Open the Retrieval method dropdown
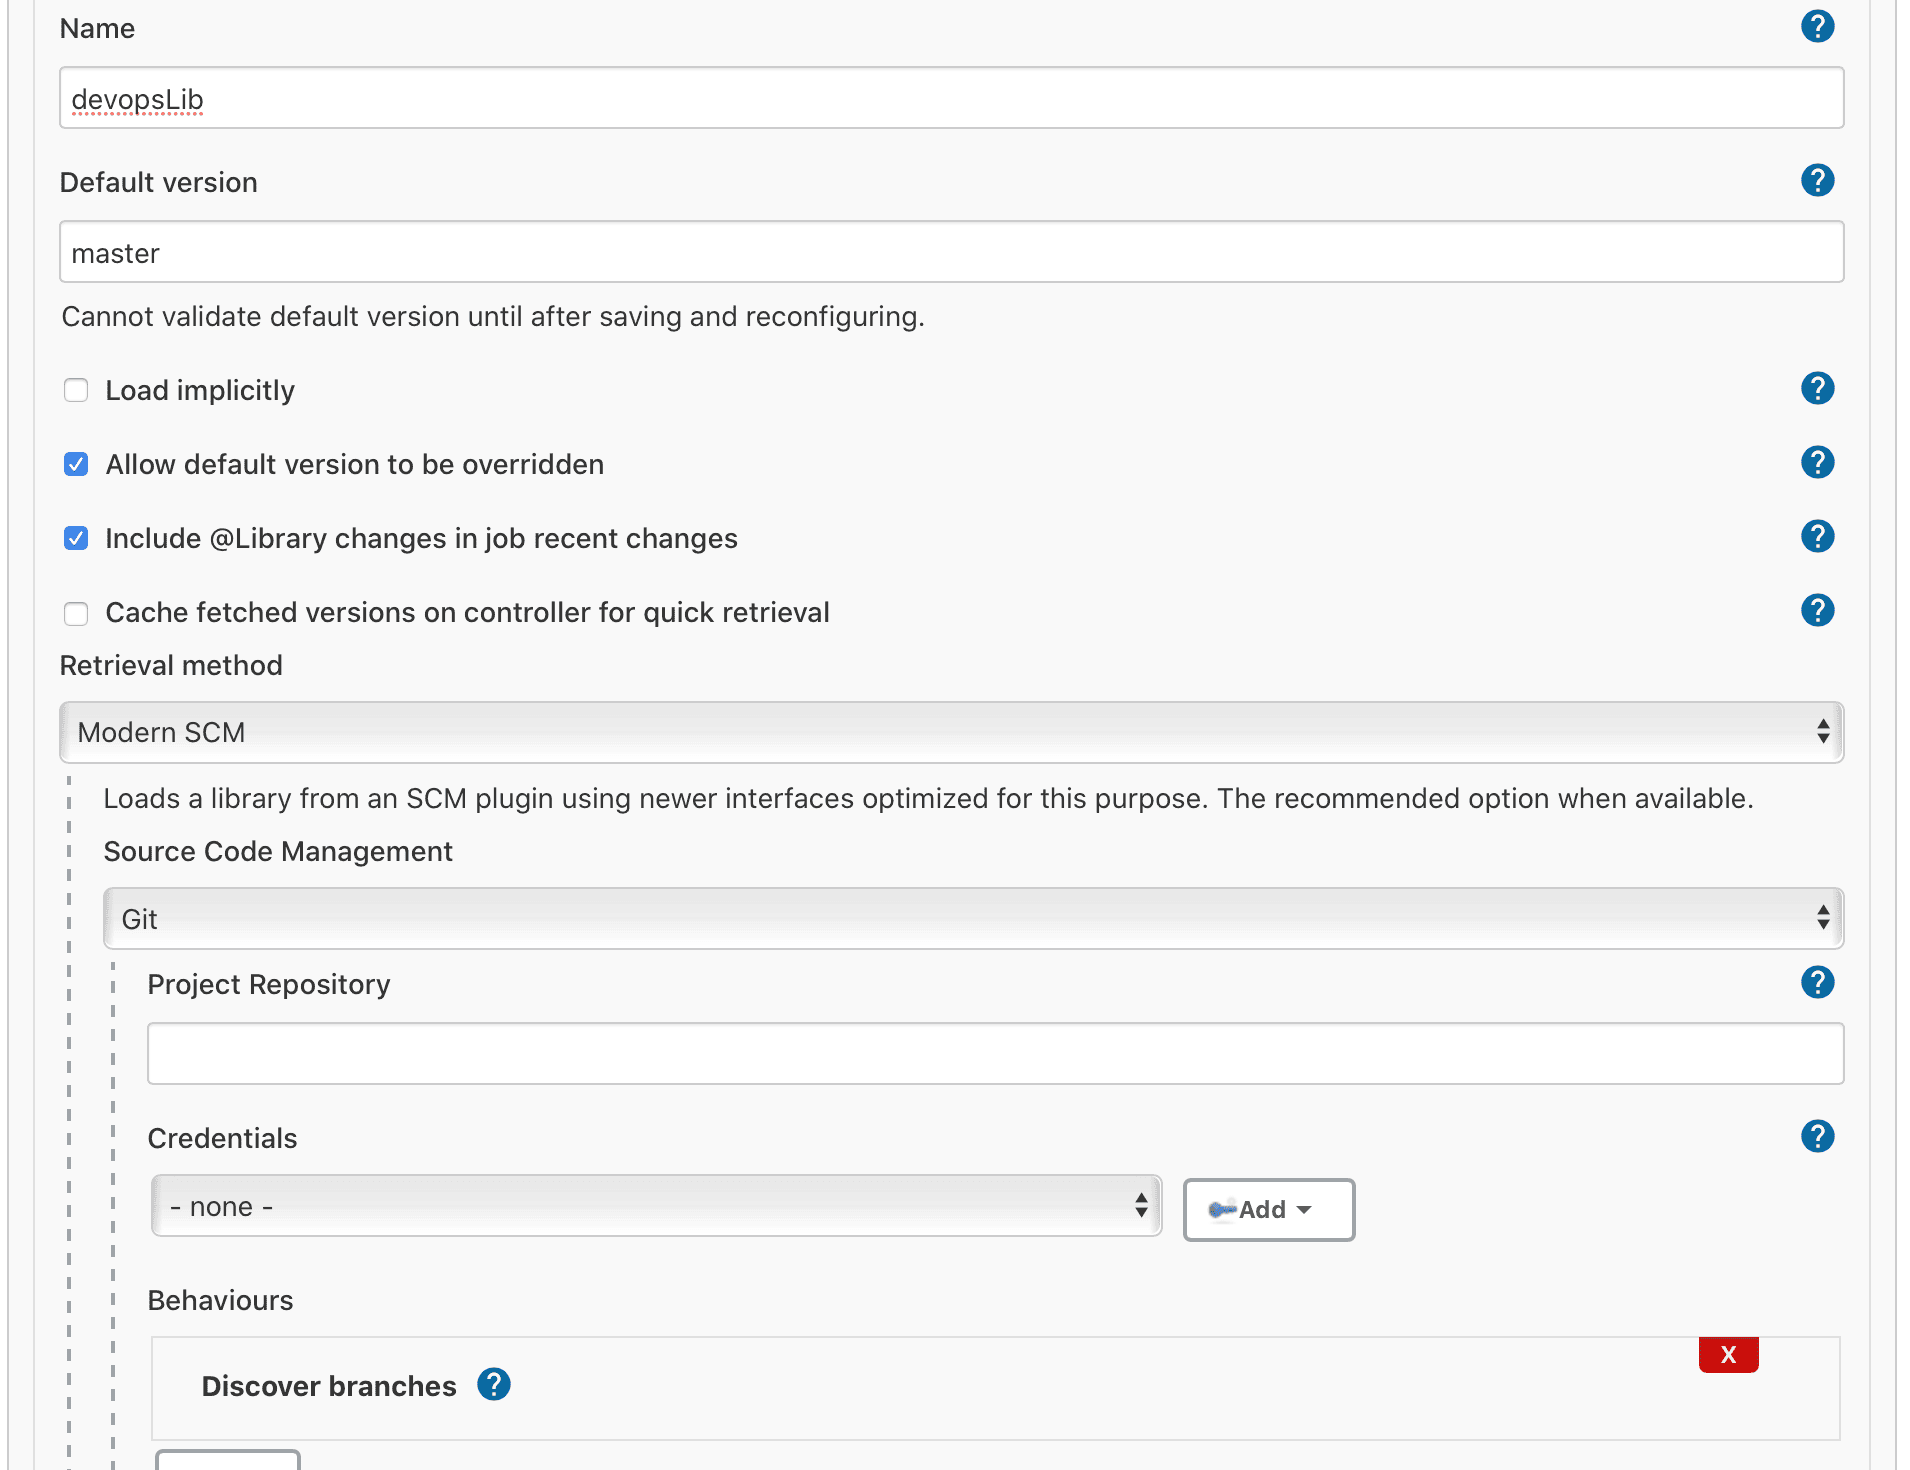Image resolution: width=1910 pixels, height=1470 pixels. [x=950, y=732]
